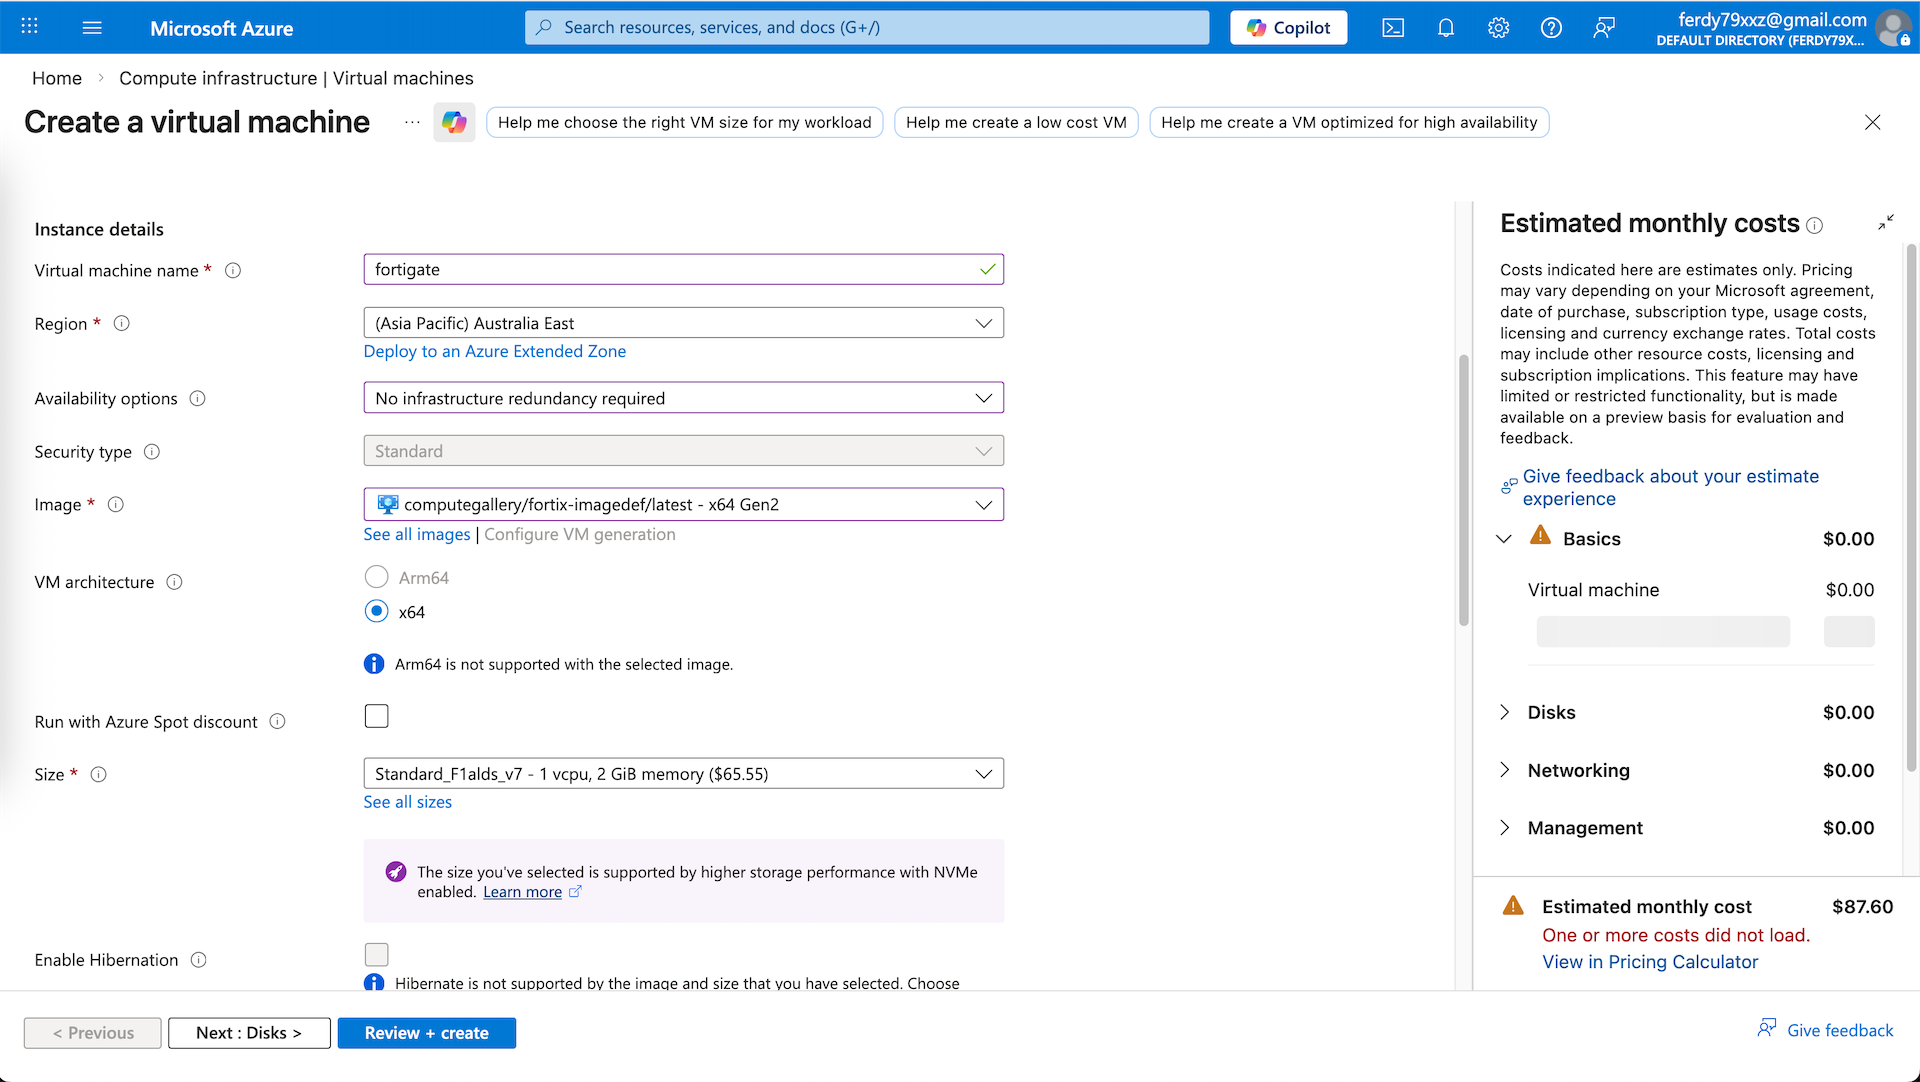Go to Home breadcrumb

(57, 78)
